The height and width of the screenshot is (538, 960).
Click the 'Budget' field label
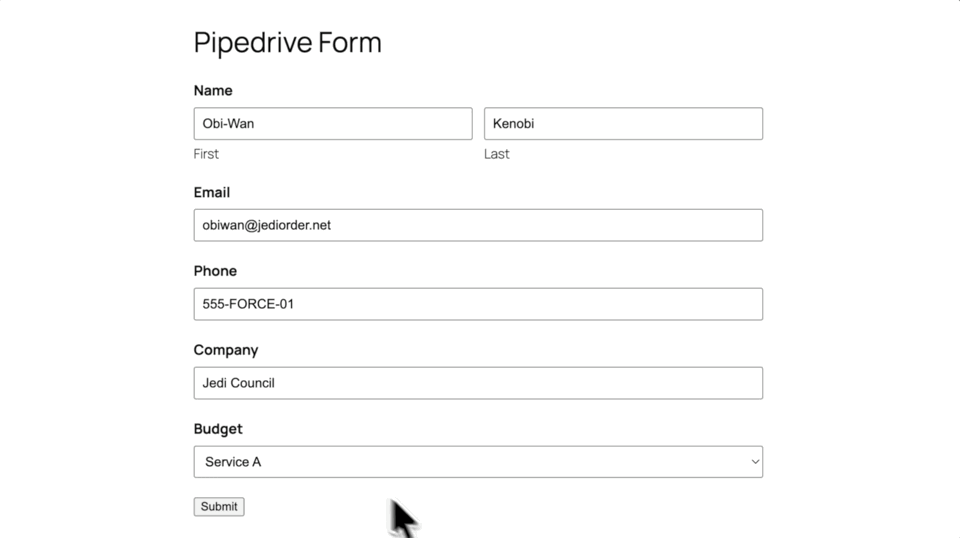pos(218,429)
